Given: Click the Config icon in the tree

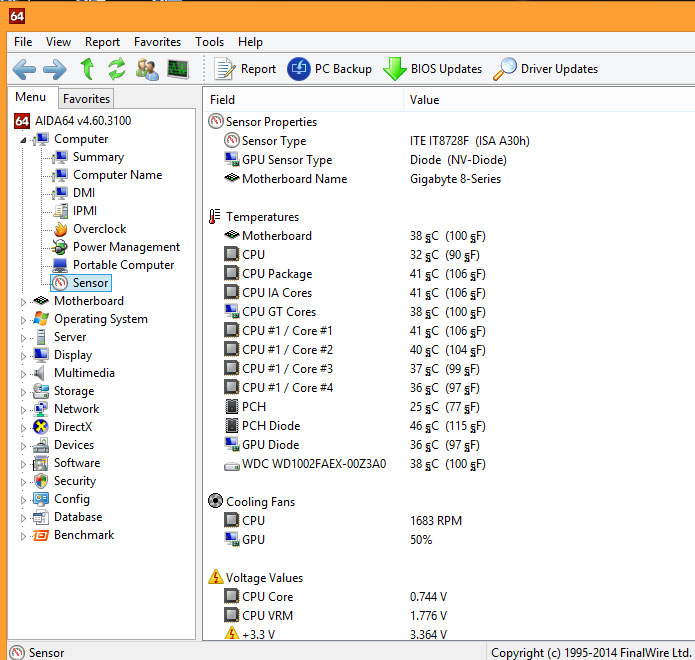Looking at the screenshot, I should click(41, 499).
